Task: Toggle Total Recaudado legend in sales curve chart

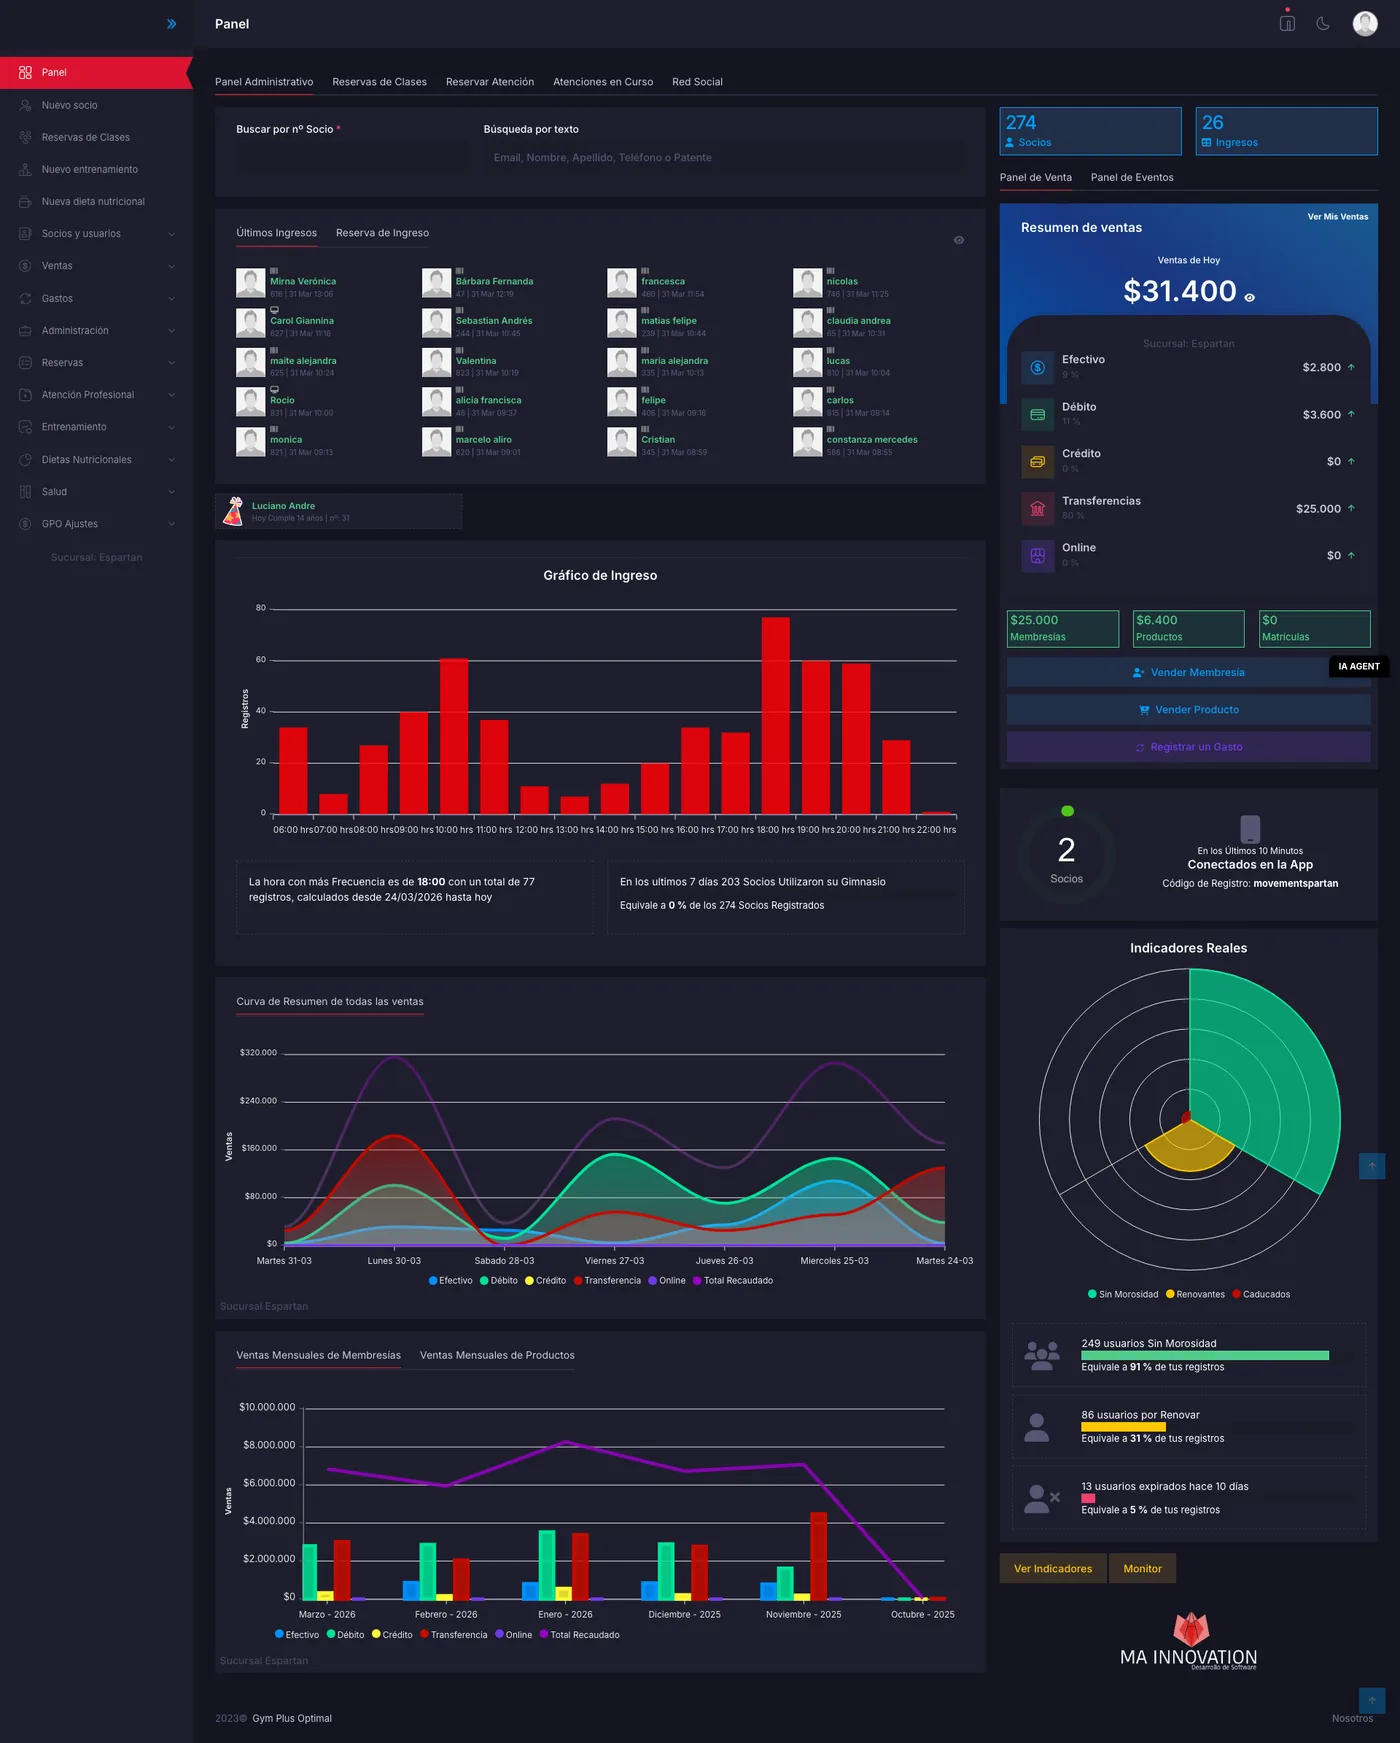Action: tap(733, 1281)
